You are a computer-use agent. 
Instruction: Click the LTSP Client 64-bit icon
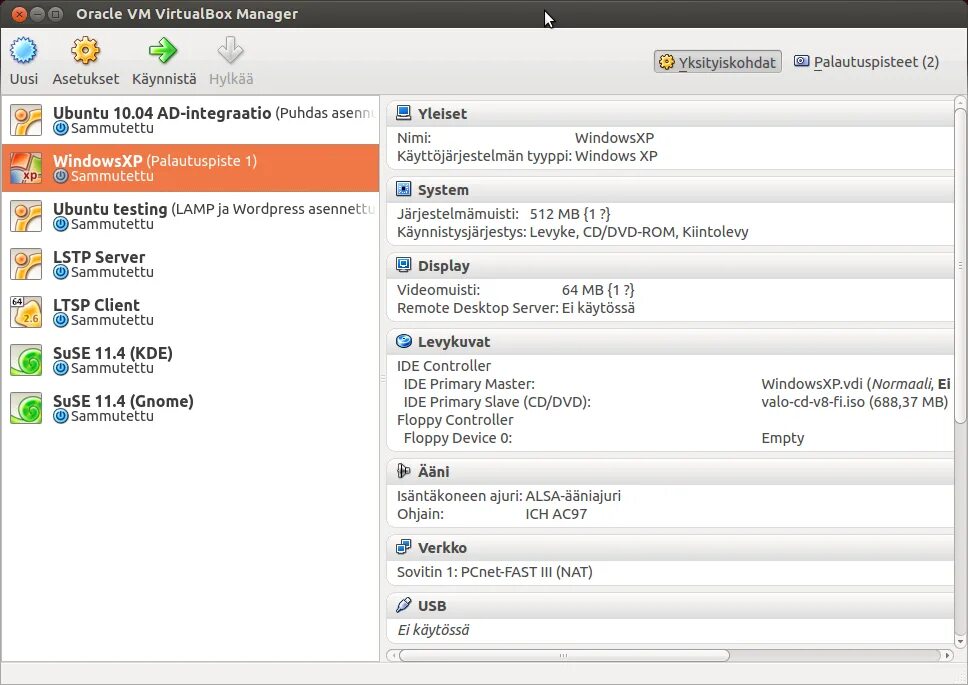[26, 312]
